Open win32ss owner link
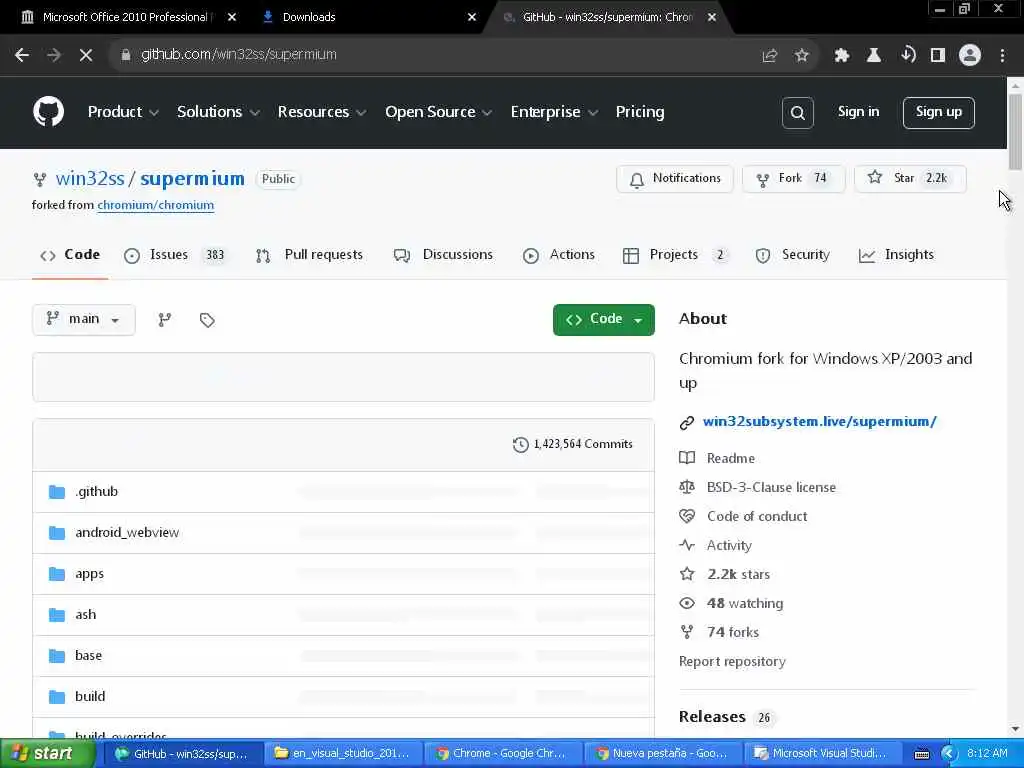 (89, 179)
